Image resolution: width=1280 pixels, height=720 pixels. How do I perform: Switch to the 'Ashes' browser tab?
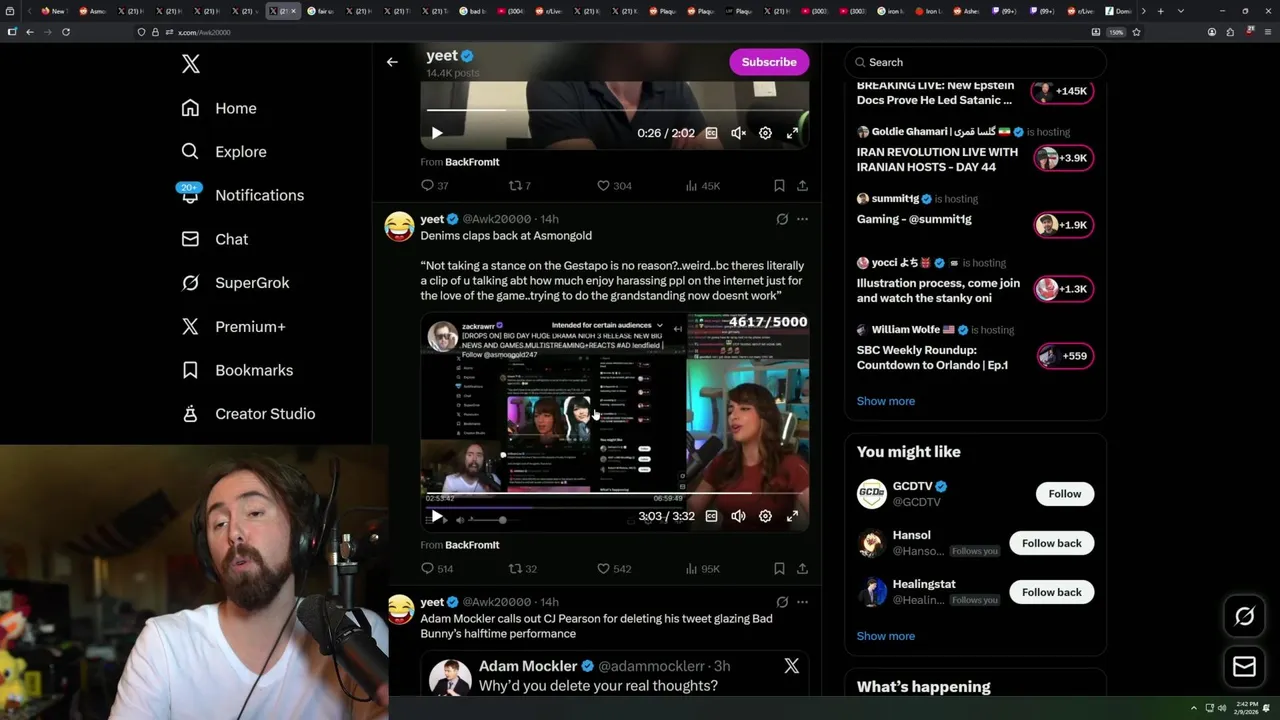[966, 11]
